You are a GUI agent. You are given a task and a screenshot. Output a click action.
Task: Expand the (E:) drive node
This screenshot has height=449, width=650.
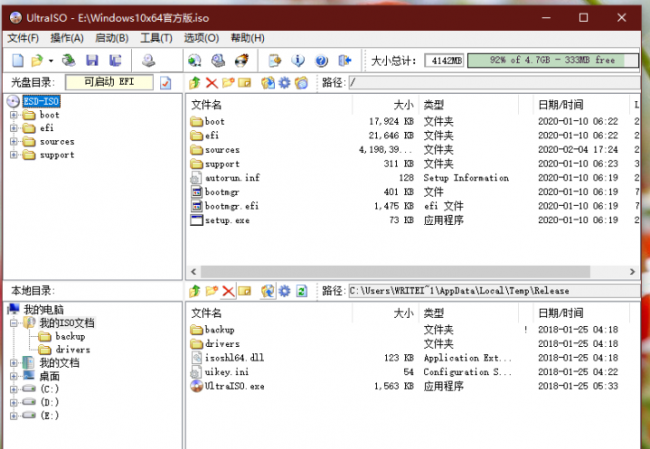click(x=14, y=416)
